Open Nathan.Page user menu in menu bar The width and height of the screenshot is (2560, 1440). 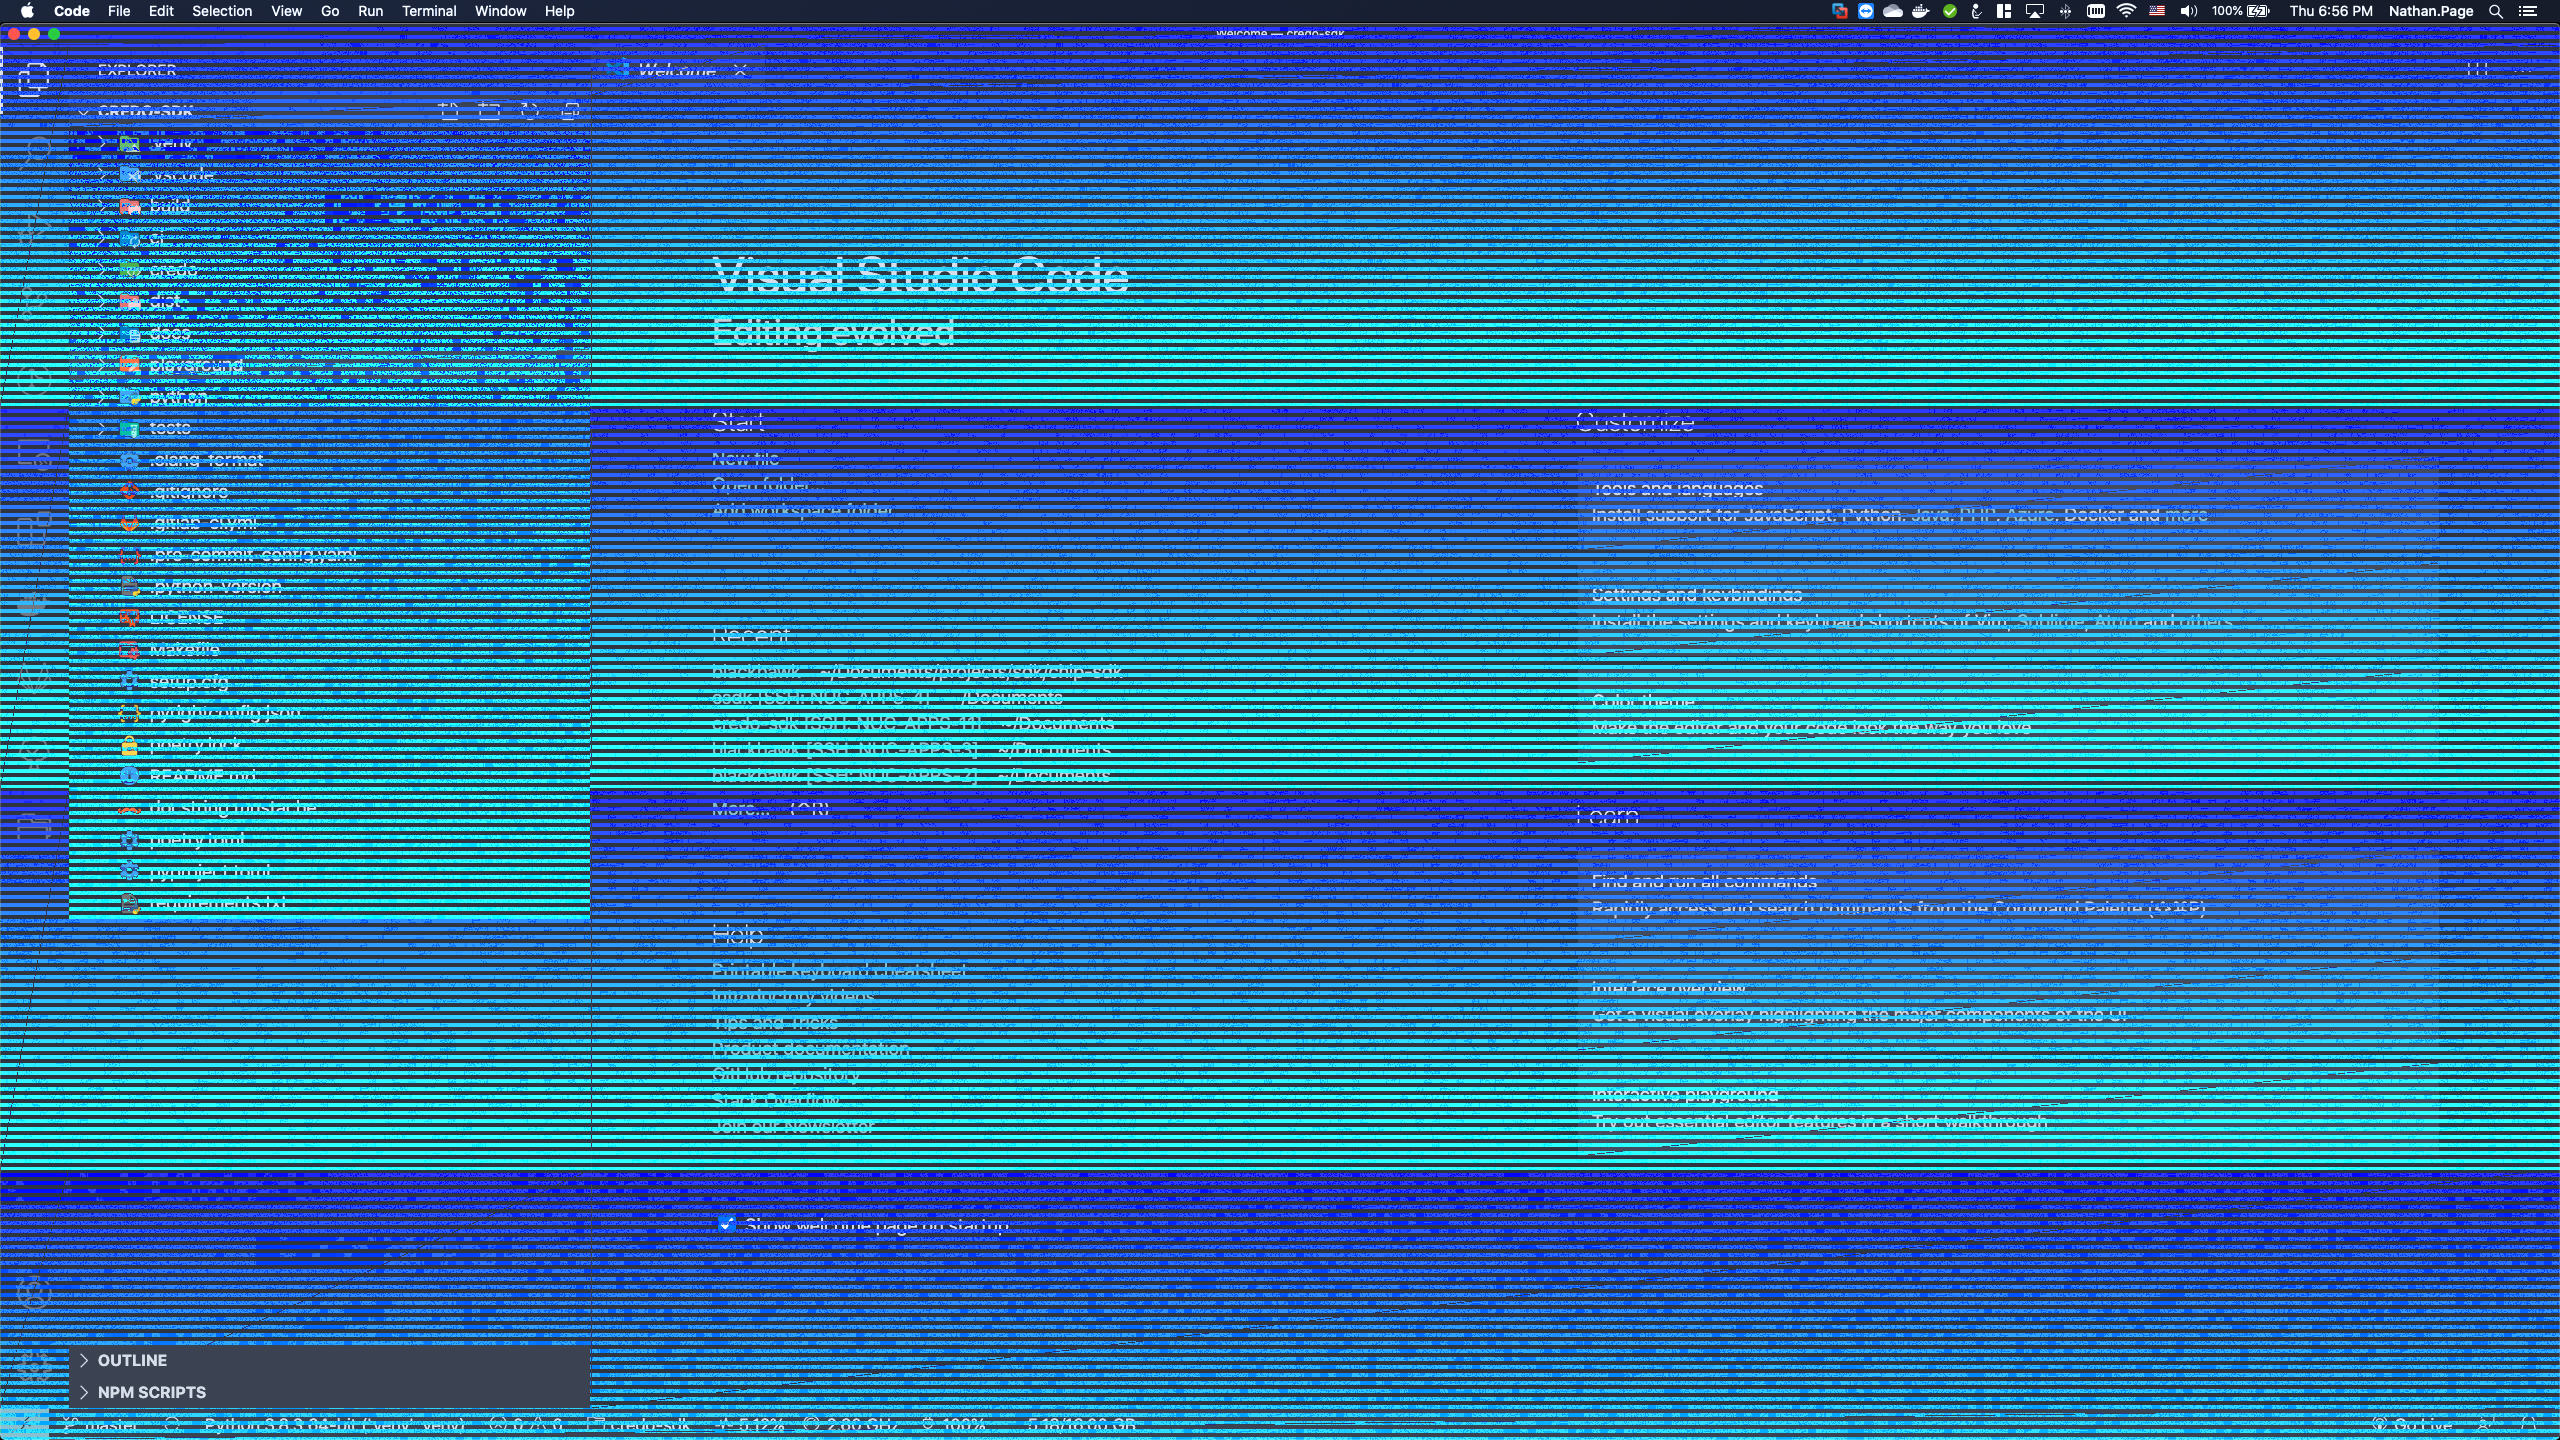[2431, 11]
